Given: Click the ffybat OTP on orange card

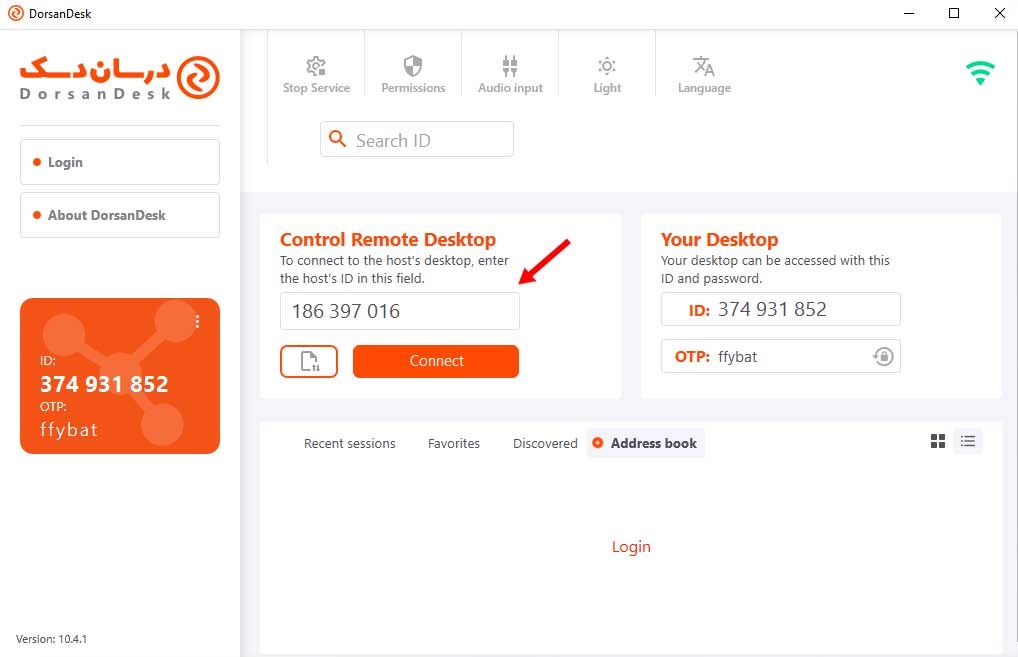Looking at the screenshot, I should 69,430.
